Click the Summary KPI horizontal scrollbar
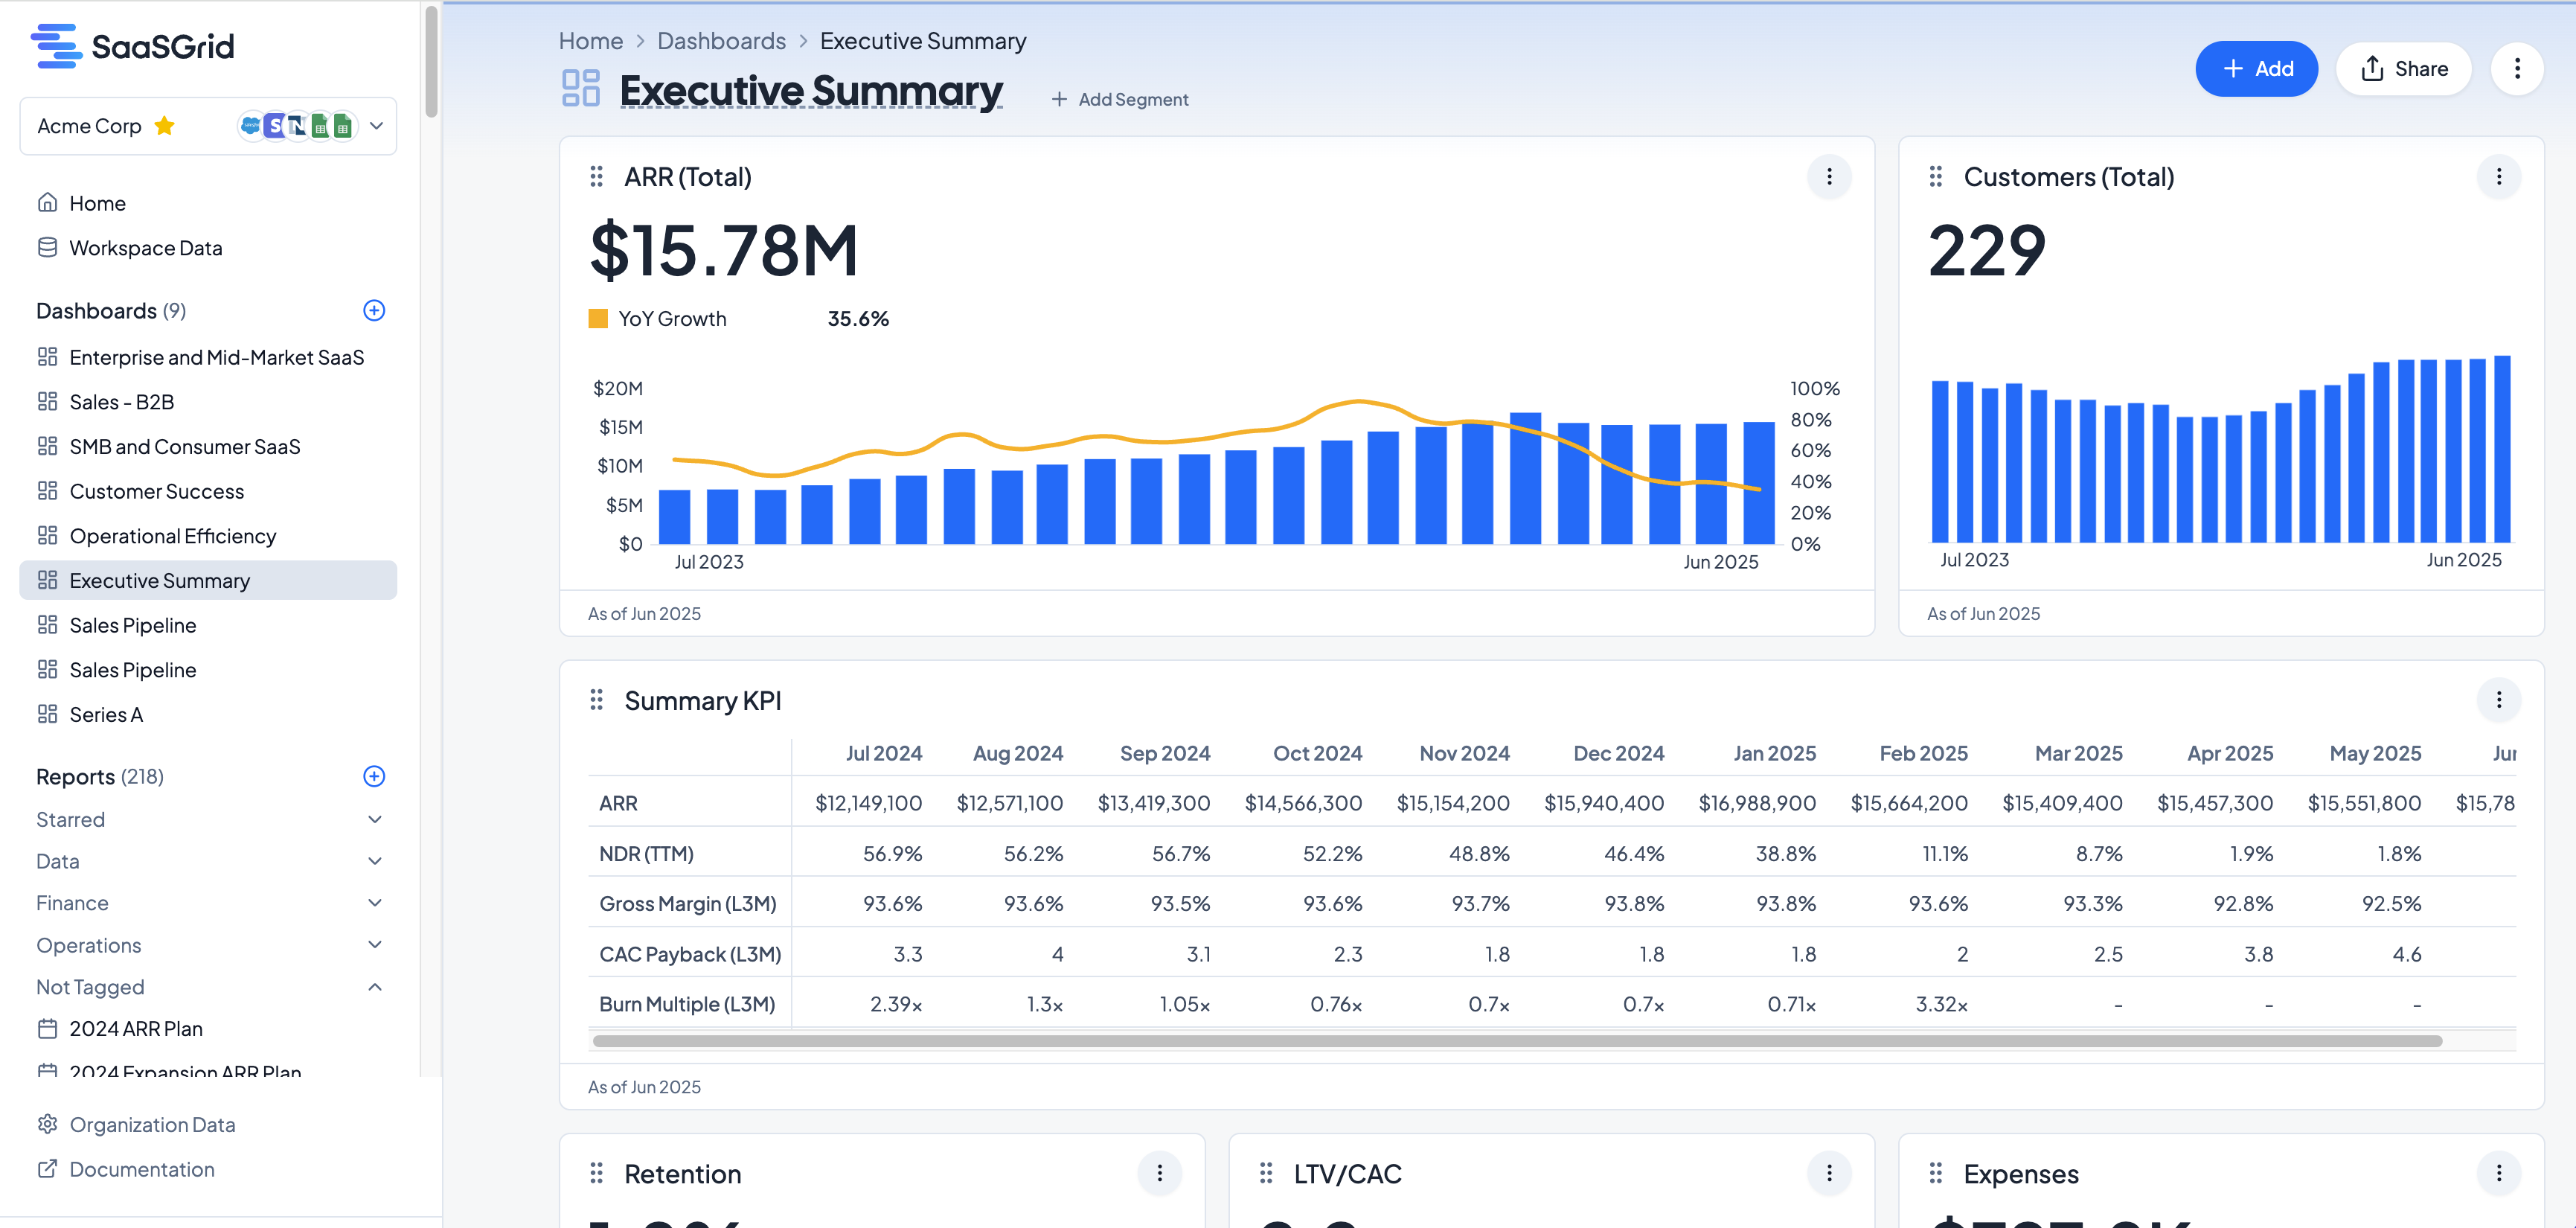 pyautogui.click(x=1516, y=1041)
